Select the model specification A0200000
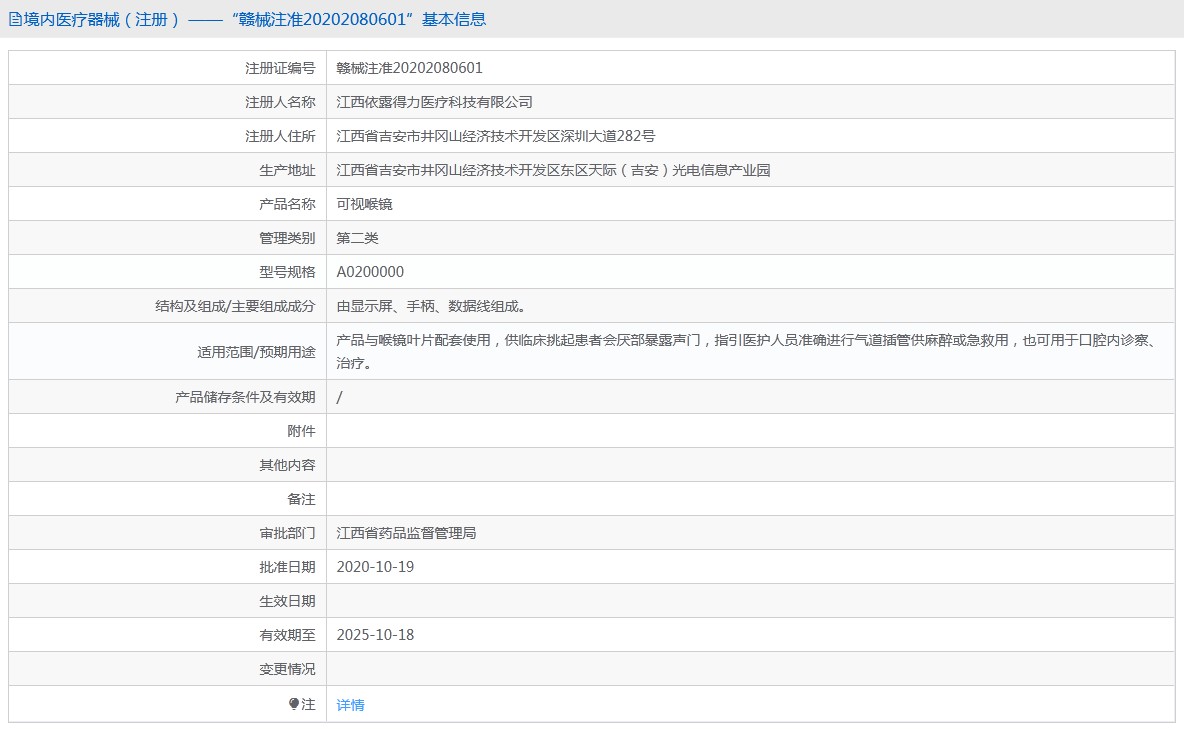This screenshot has height=729, width=1184. (370, 272)
